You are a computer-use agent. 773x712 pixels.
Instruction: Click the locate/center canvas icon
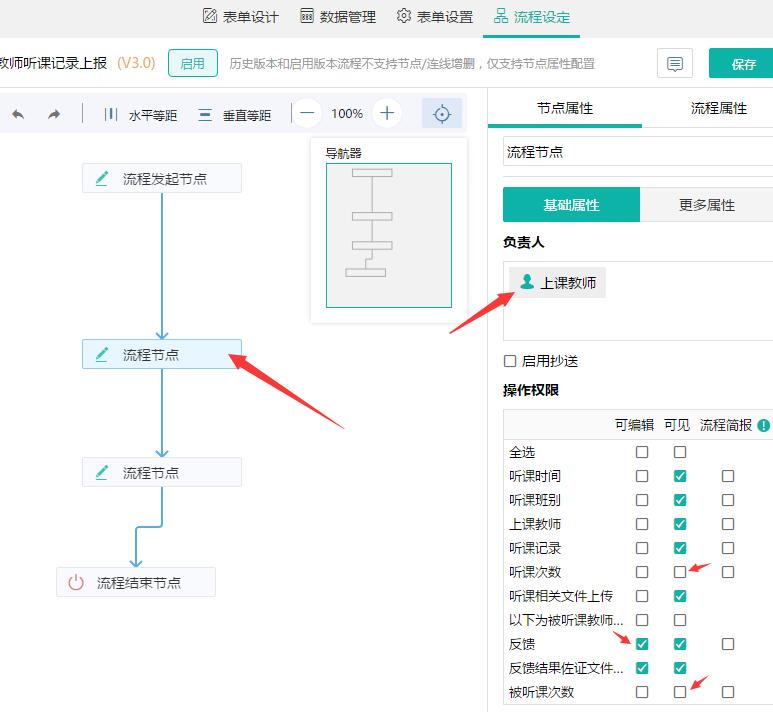pos(442,113)
